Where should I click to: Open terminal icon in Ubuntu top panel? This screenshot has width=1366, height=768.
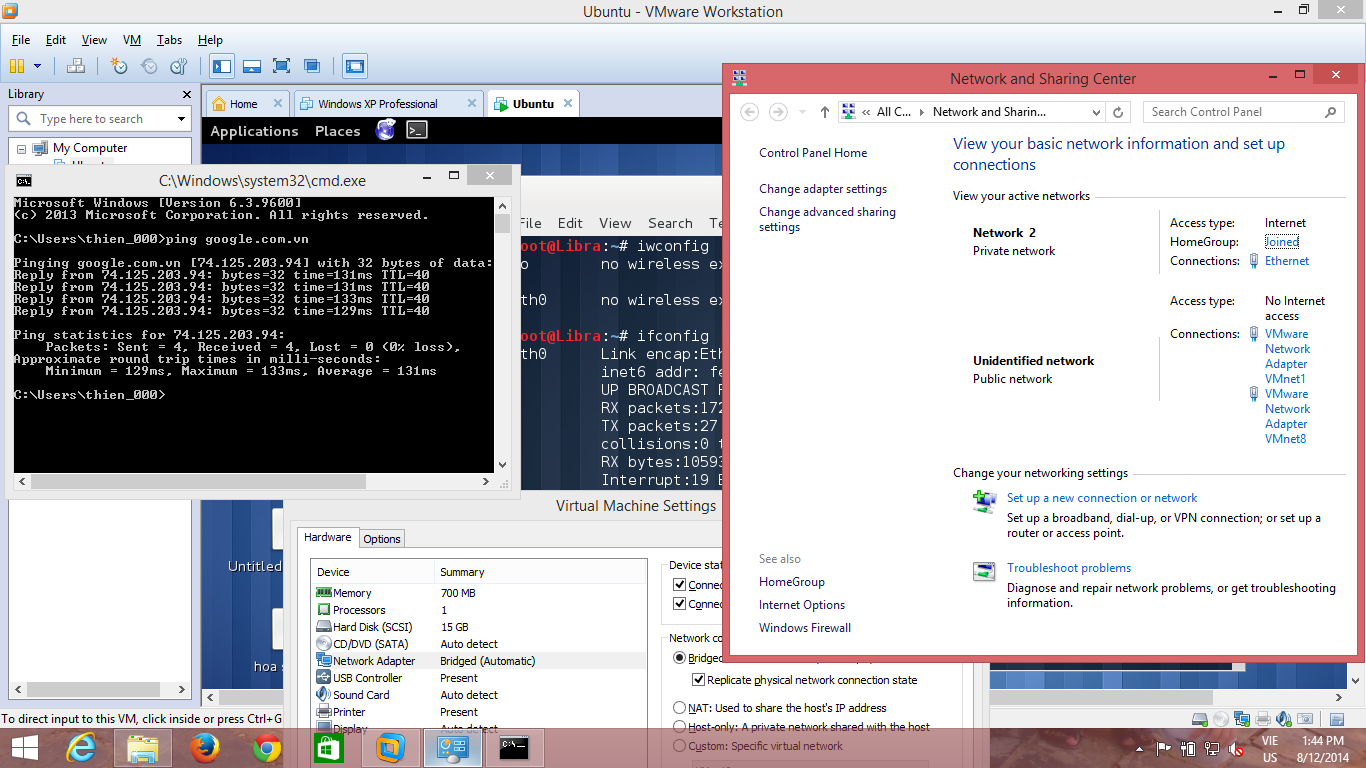click(417, 130)
